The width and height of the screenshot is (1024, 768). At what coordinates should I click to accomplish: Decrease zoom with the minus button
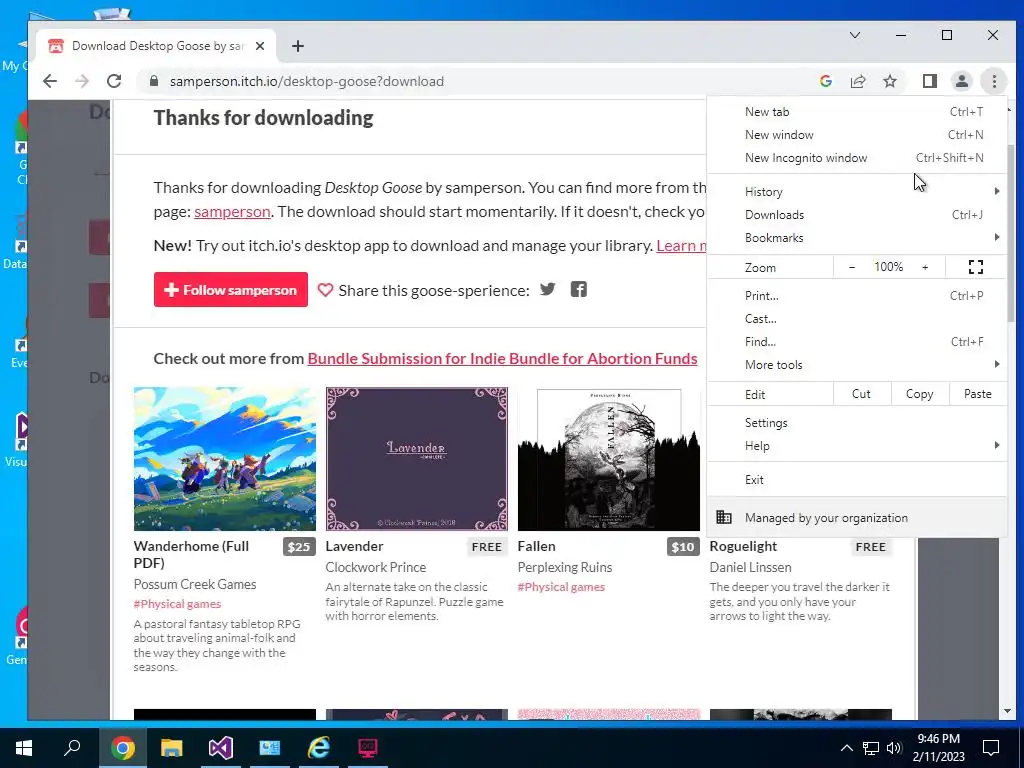coord(852,267)
